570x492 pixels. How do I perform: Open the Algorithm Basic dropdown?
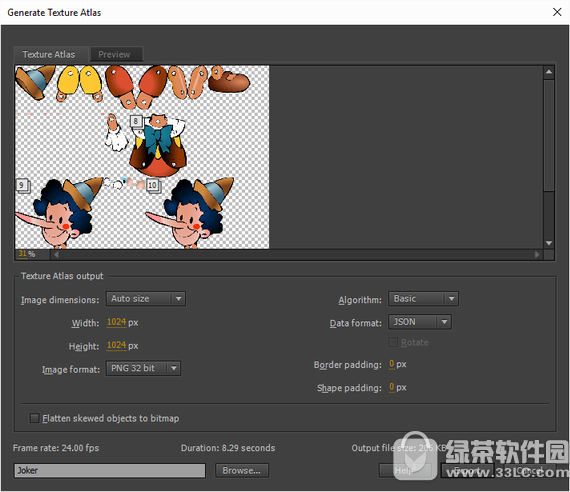424,299
